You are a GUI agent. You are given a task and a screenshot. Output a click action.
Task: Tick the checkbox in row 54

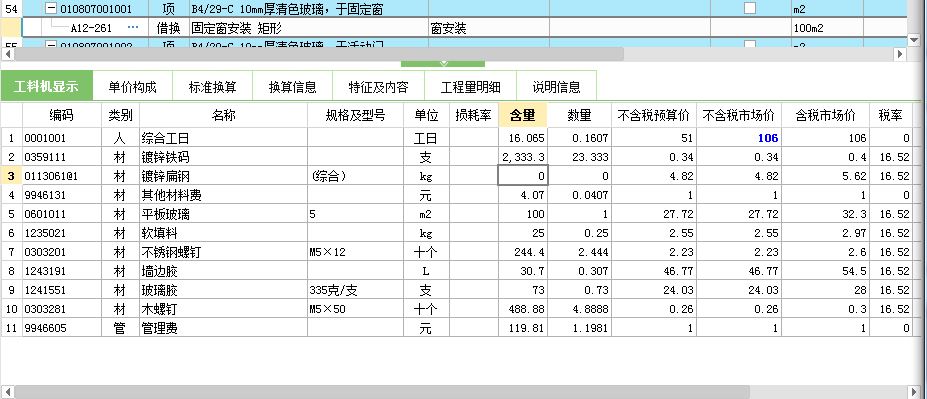750,8
